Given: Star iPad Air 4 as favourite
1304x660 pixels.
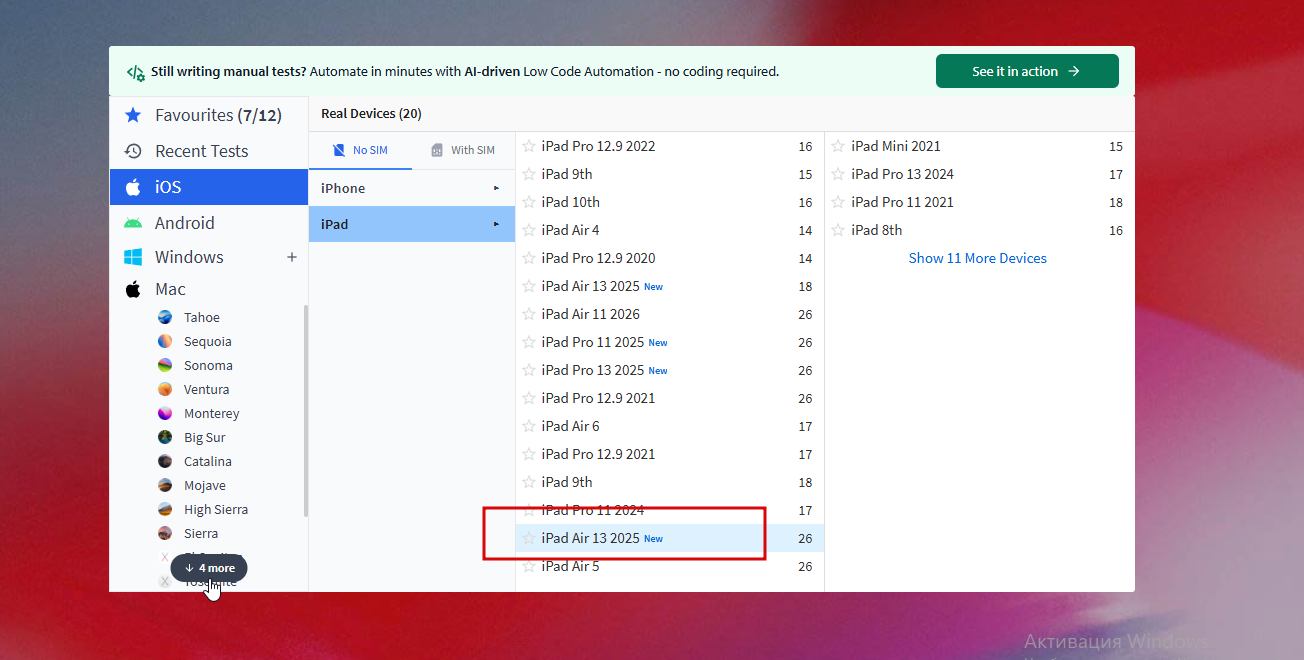Looking at the screenshot, I should click(529, 230).
